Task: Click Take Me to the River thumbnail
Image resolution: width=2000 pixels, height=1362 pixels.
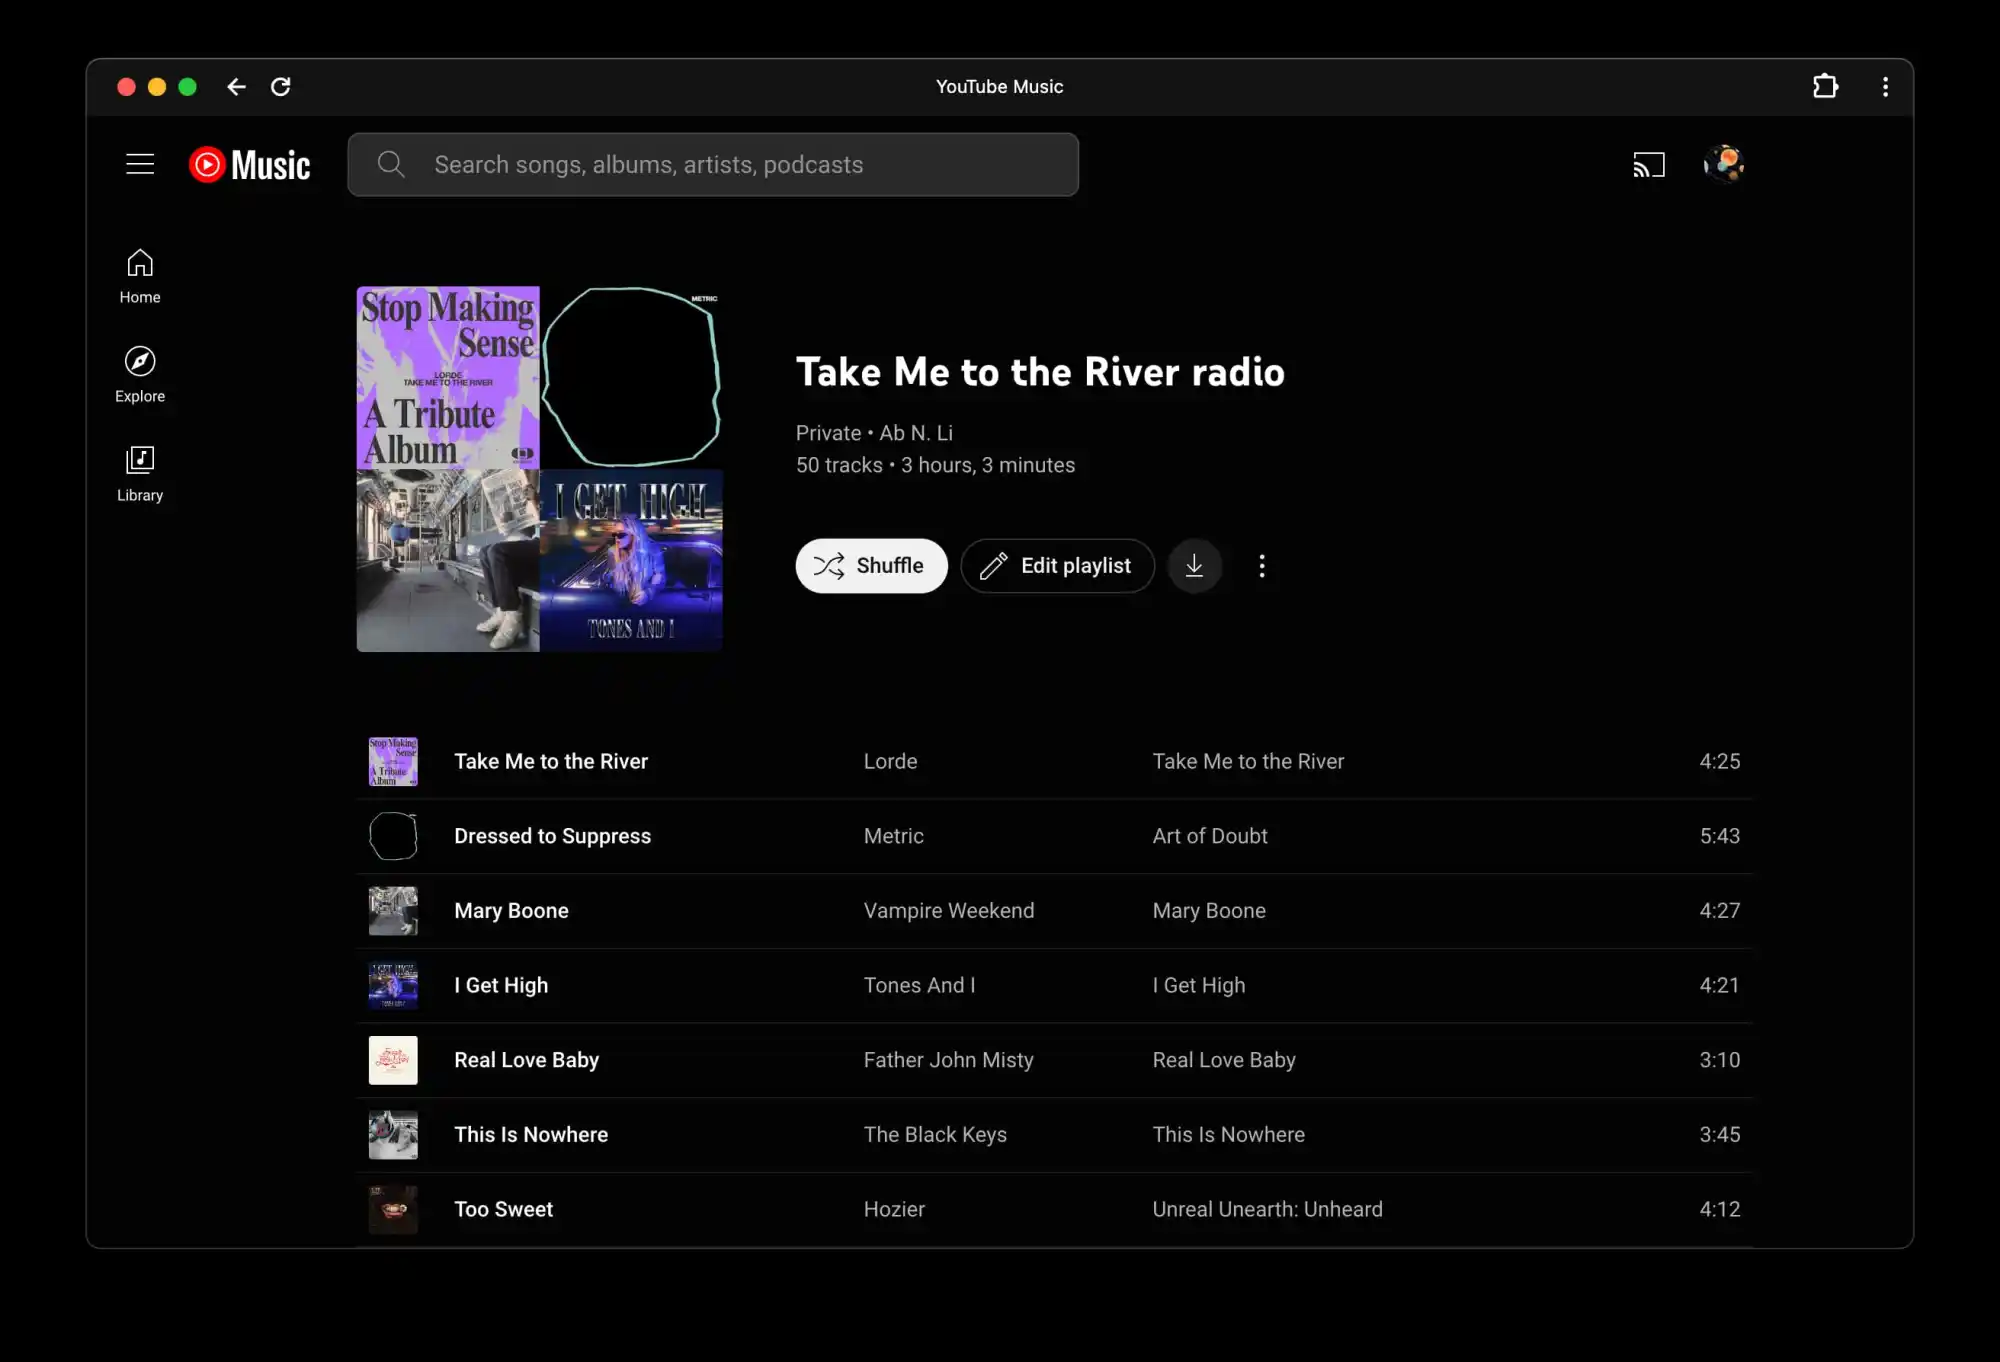Action: click(x=393, y=761)
